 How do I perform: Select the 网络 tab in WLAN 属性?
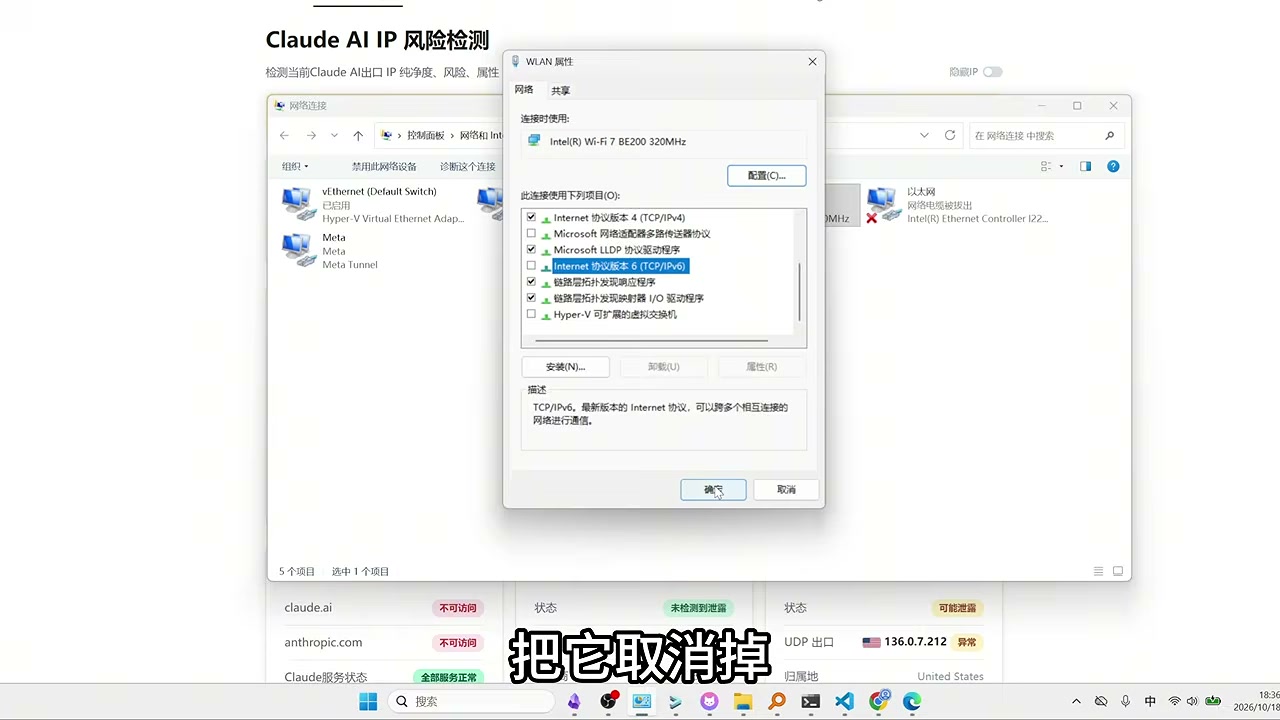coord(524,90)
